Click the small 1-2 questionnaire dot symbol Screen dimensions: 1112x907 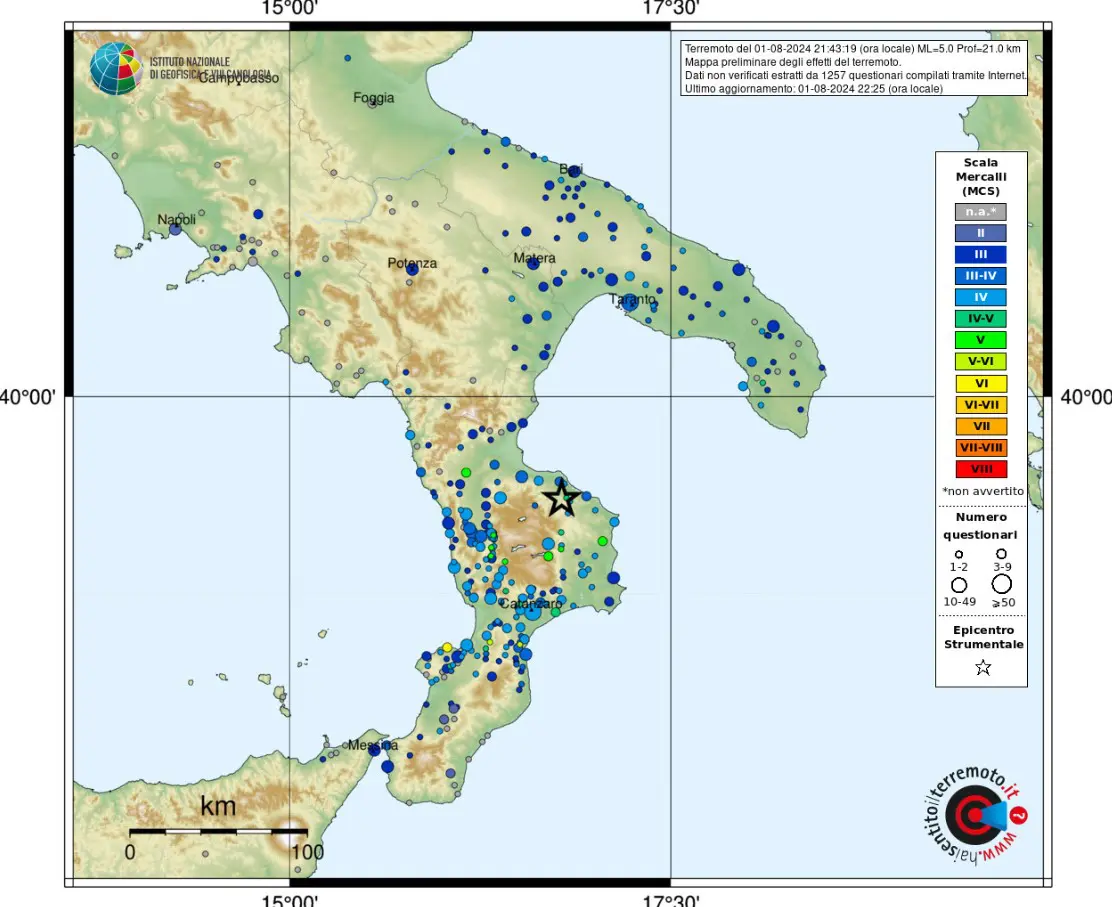point(958,552)
